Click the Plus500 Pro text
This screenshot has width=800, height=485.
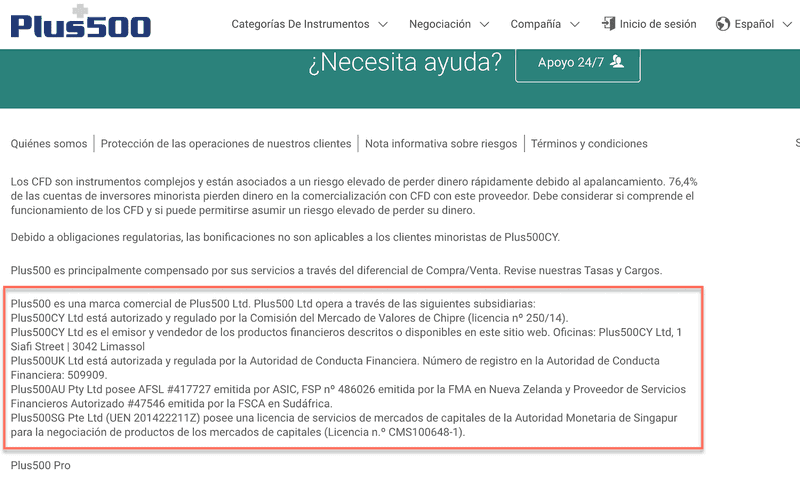pyautogui.click(x=41, y=465)
